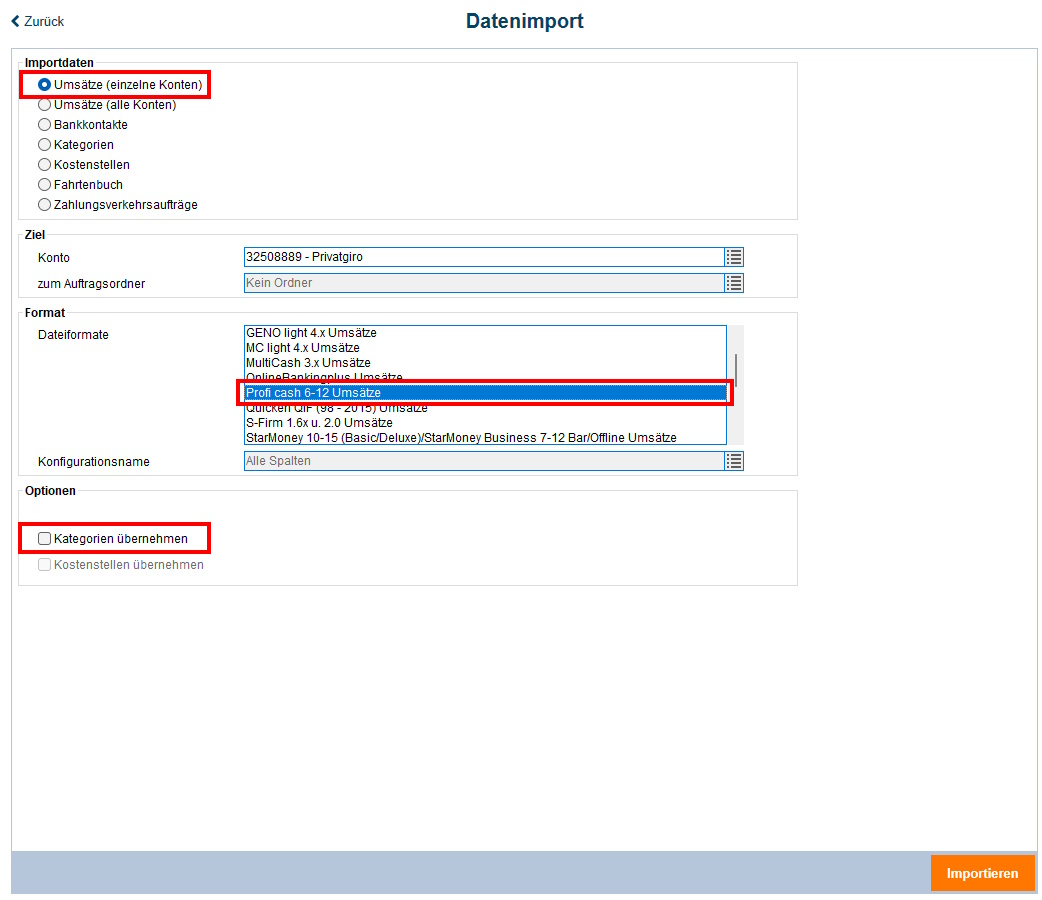The width and height of the screenshot is (1042, 900).
Task: Choose Umsätze (alle Konten) option
Action: 44,104
